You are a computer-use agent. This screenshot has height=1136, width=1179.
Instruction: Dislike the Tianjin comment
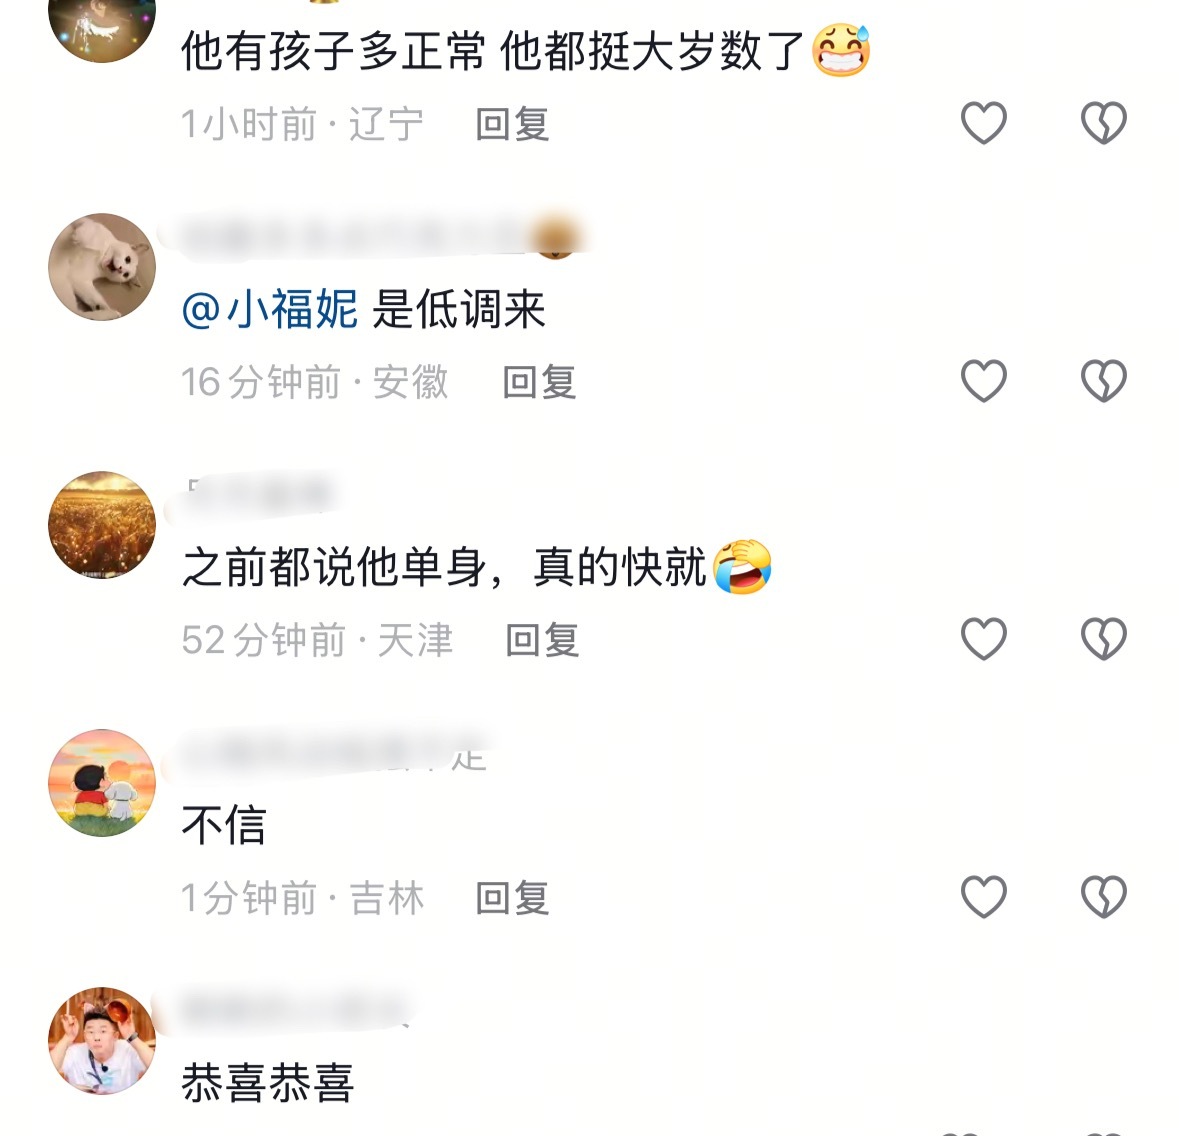click(x=1104, y=639)
